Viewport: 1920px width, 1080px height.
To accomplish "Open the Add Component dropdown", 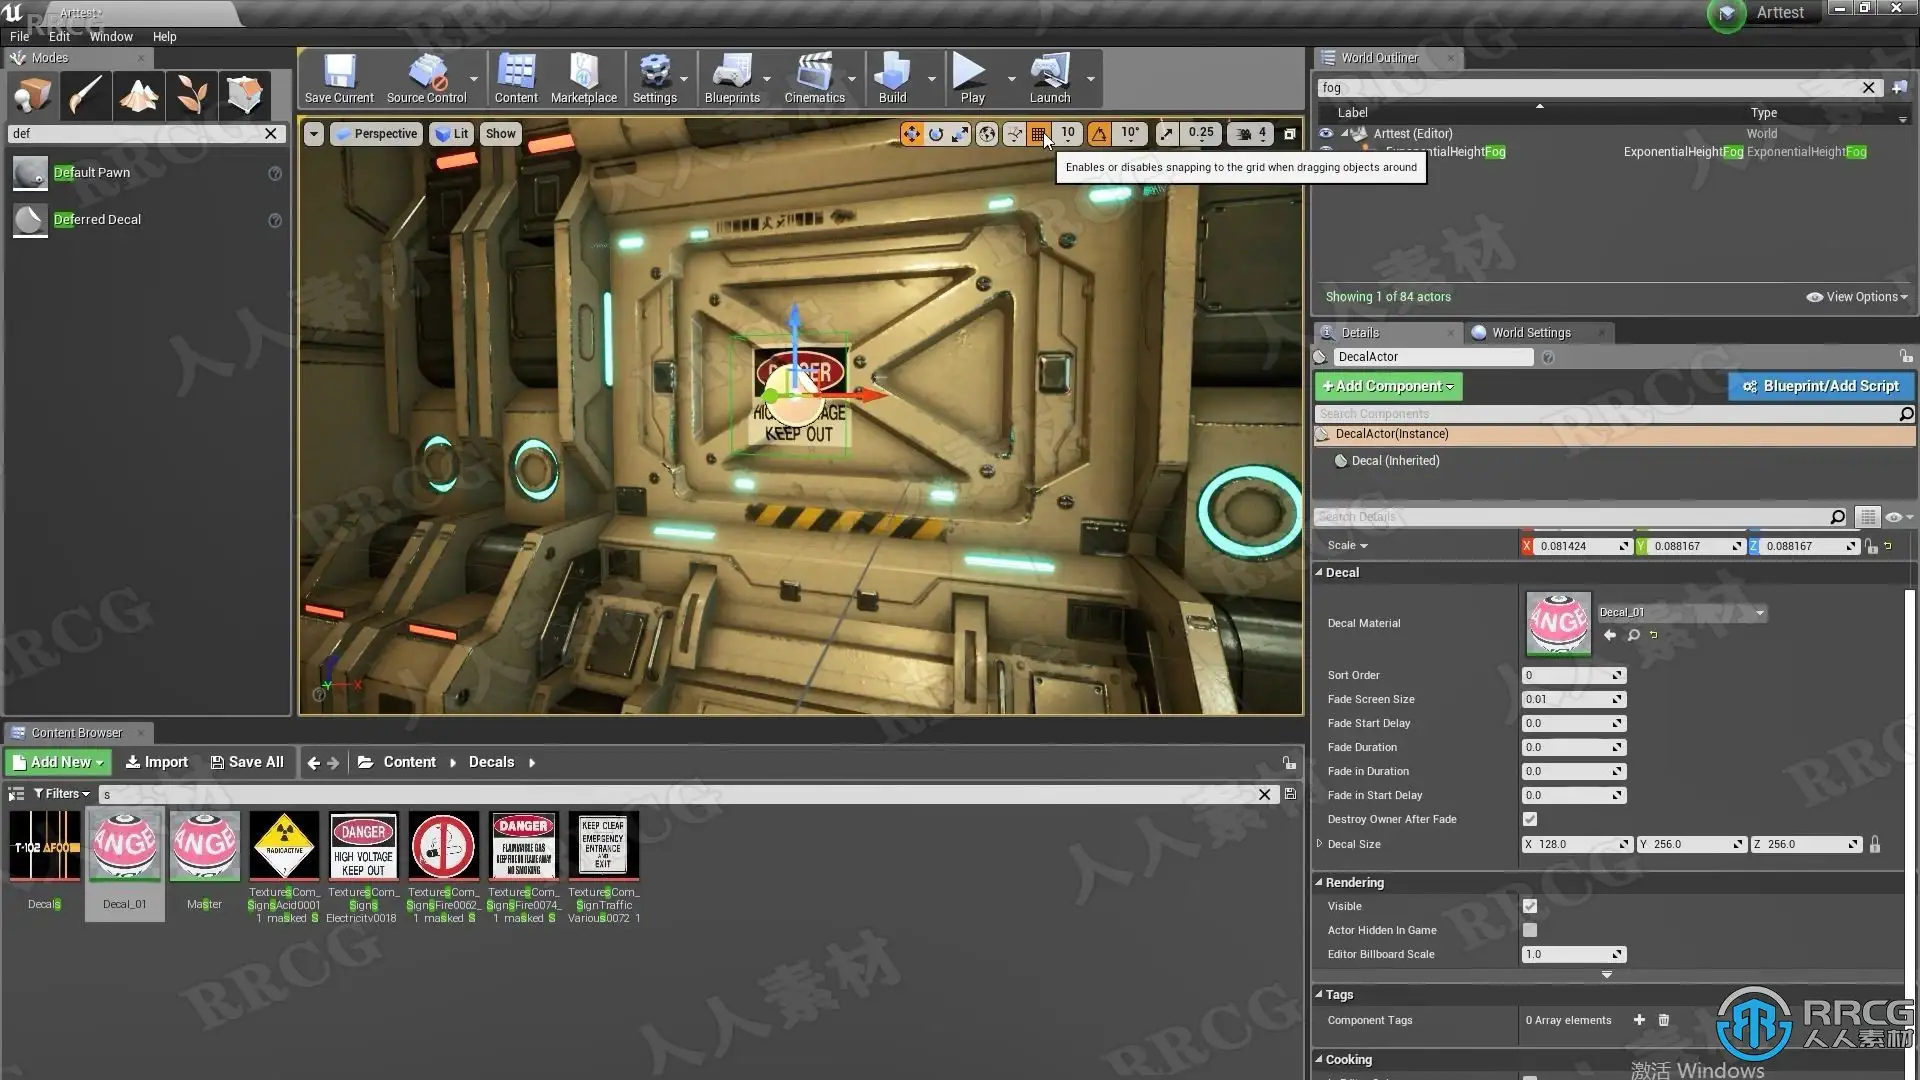I will (x=1387, y=386).
